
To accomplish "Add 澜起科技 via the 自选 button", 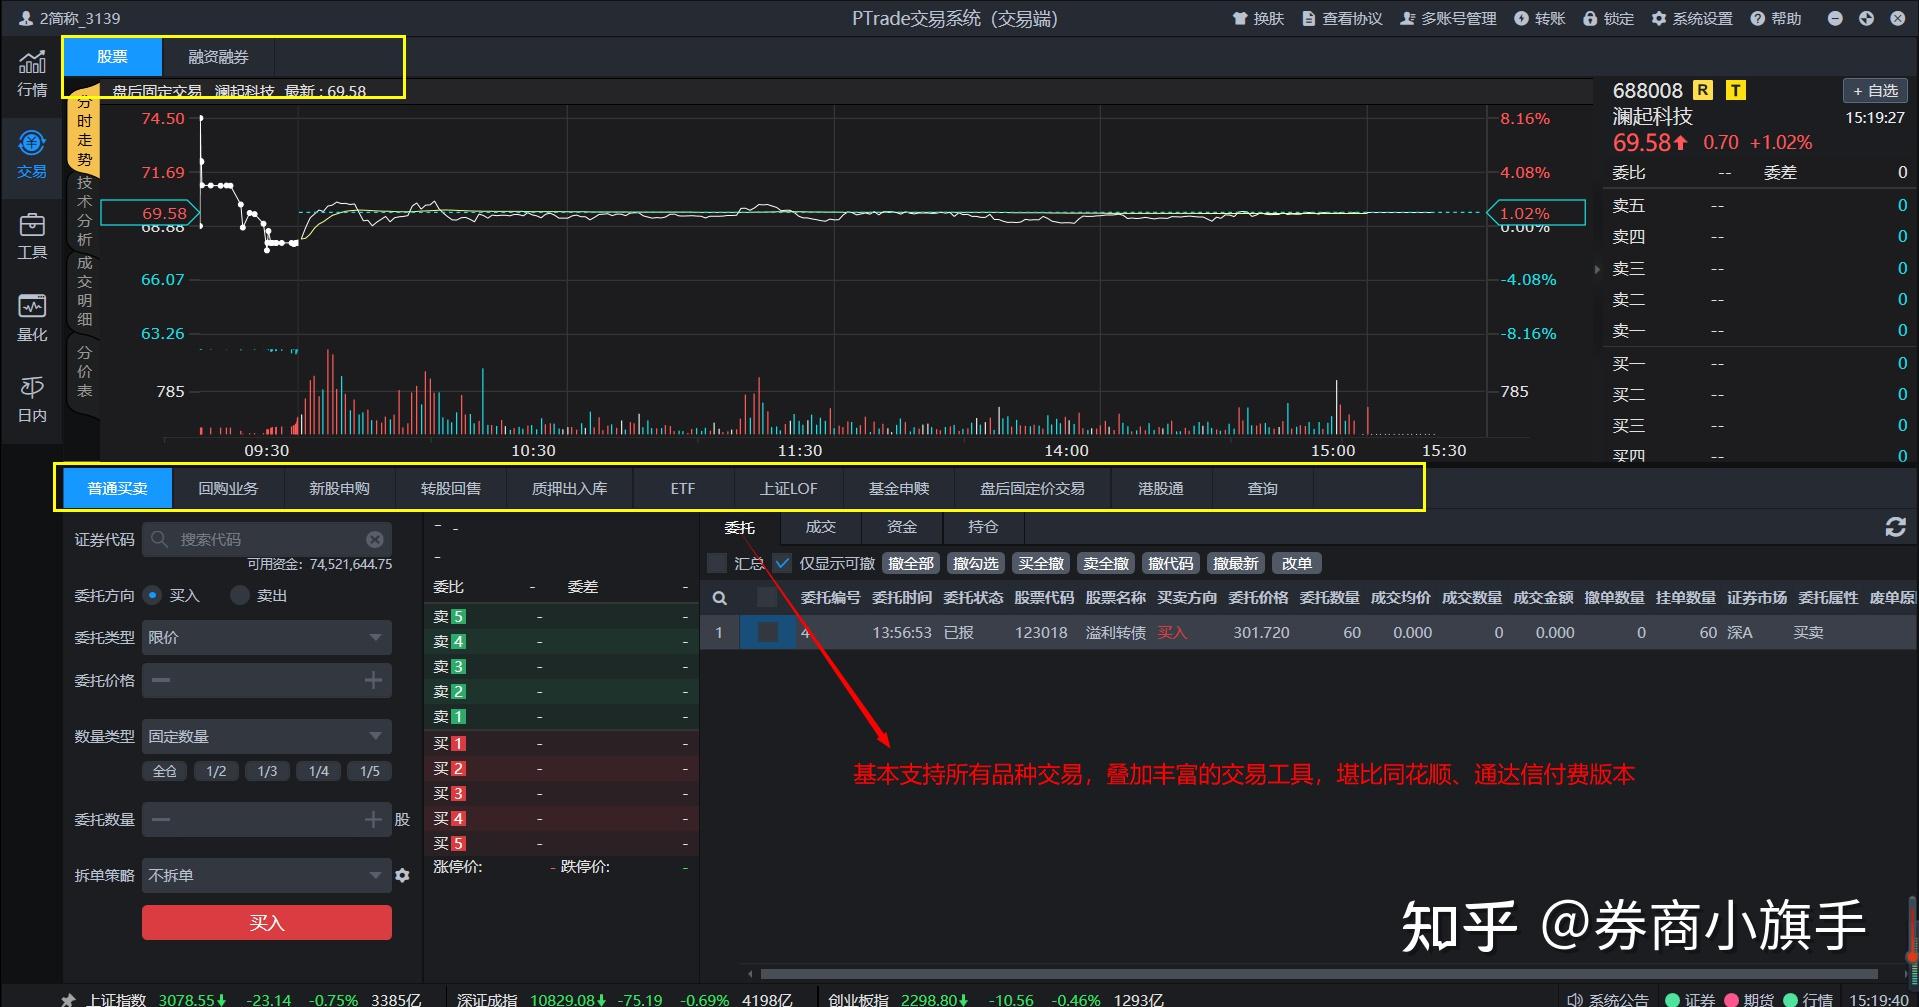I will pyautogui.click(x=1874, y=90).
